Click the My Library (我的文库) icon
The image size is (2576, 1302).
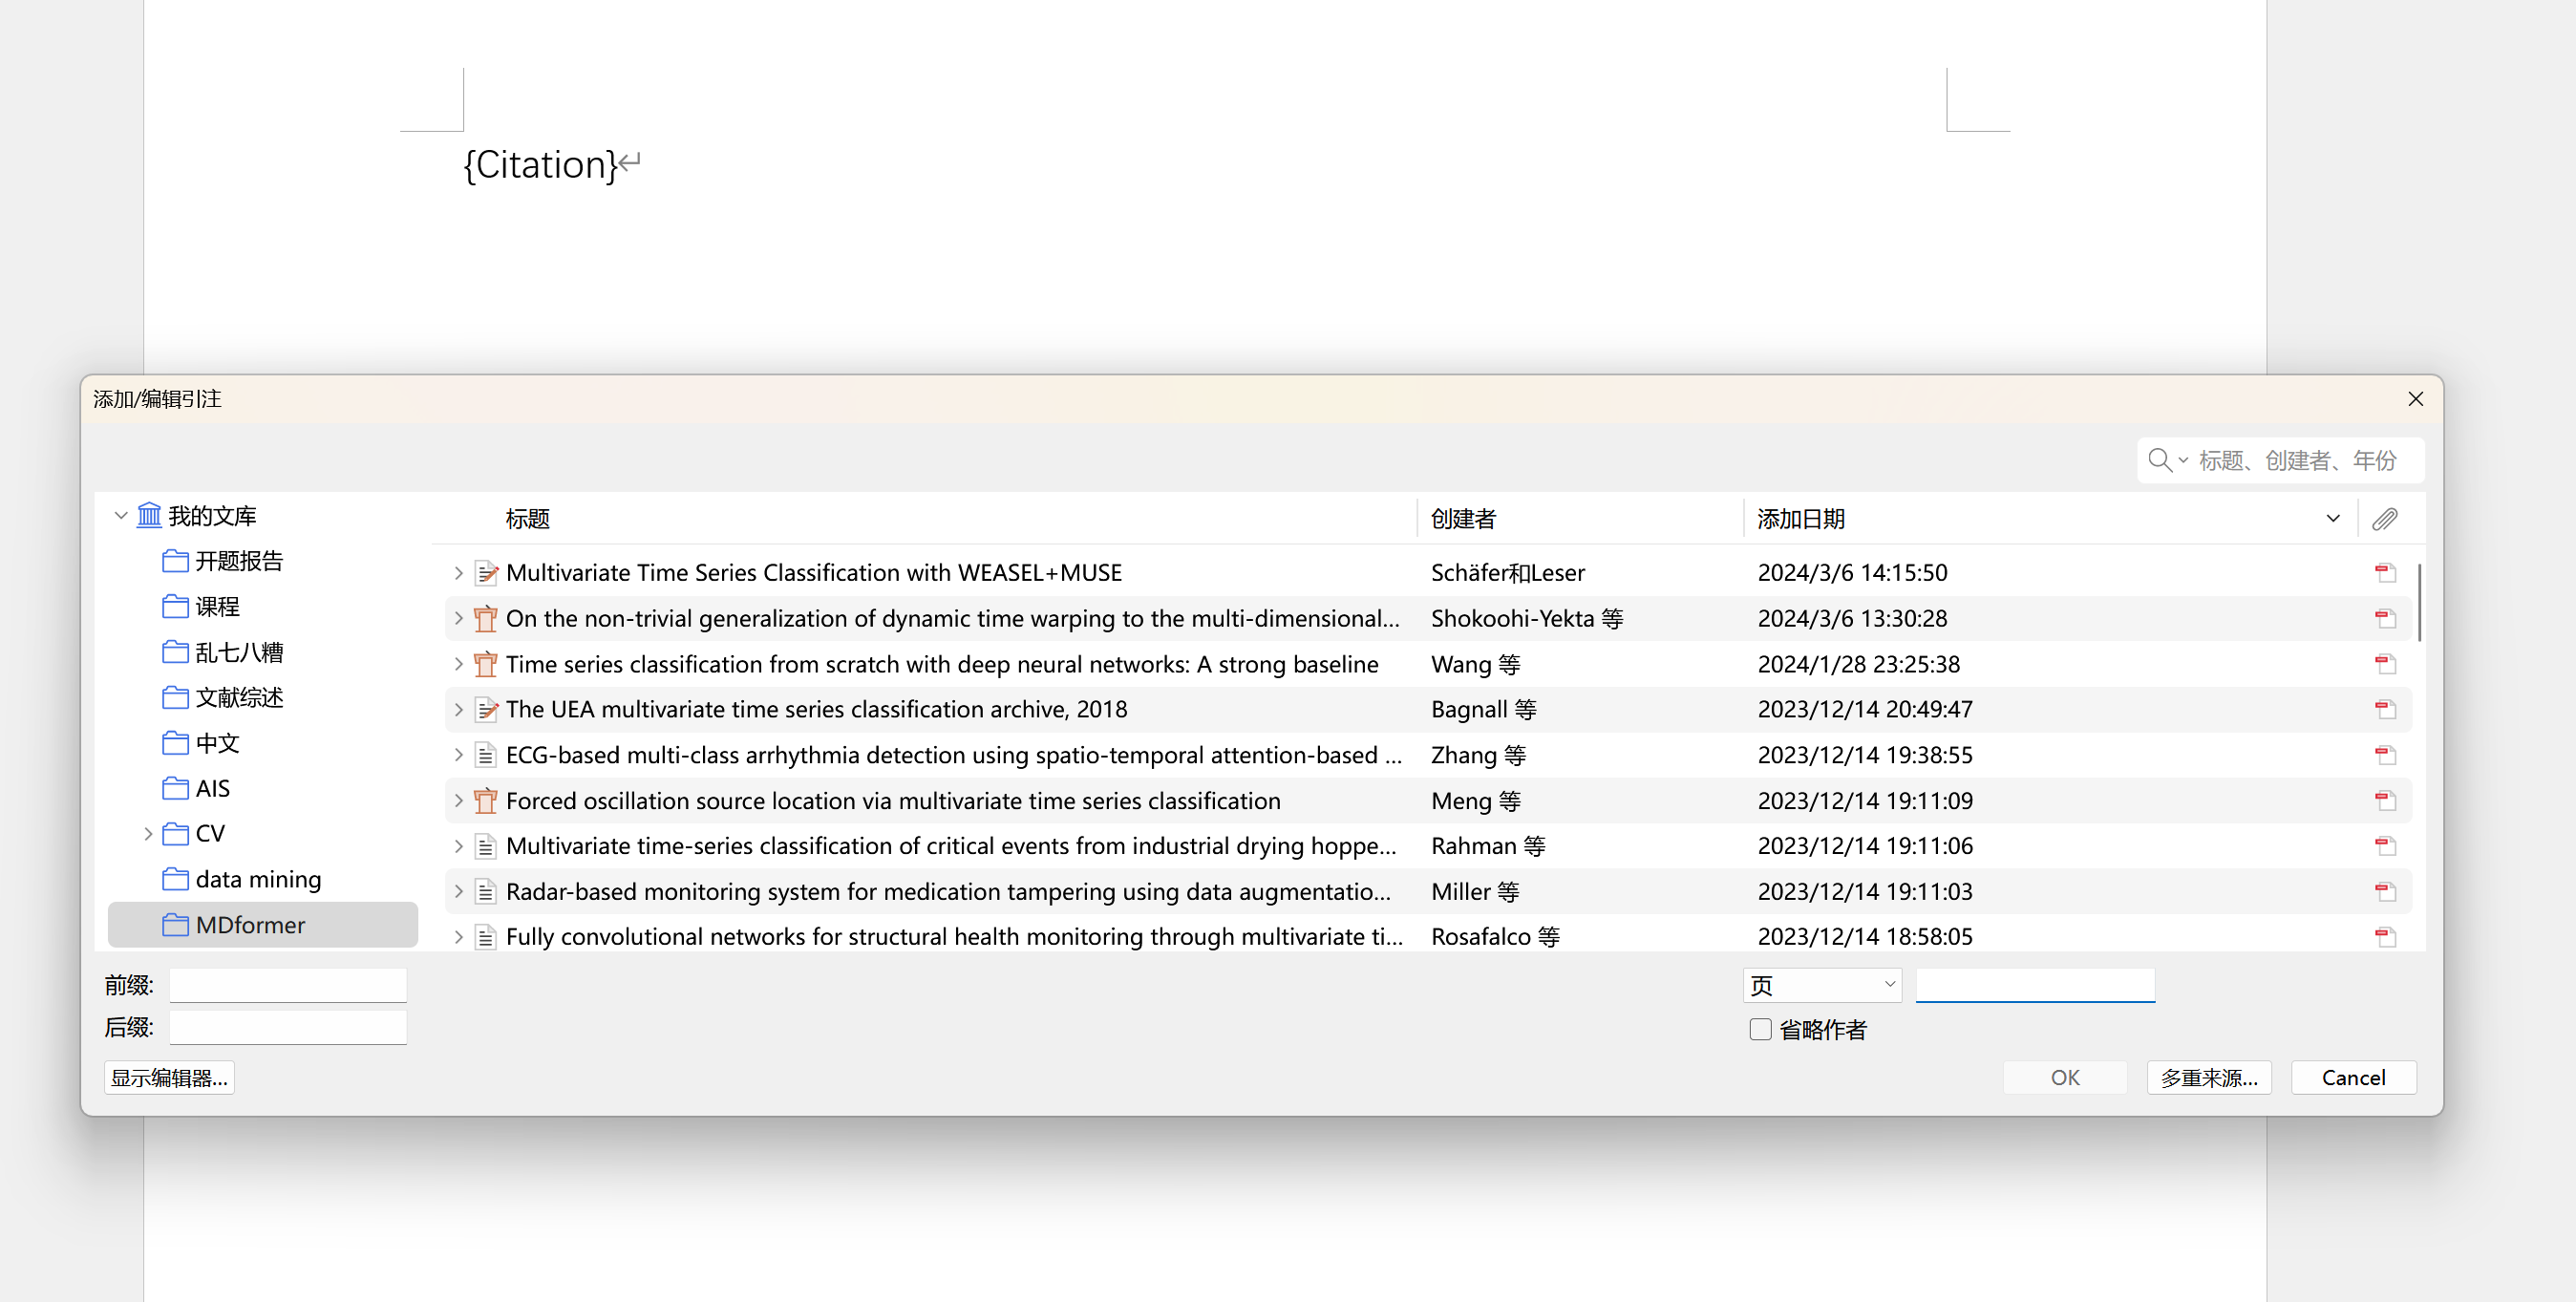tap(149, 516)
